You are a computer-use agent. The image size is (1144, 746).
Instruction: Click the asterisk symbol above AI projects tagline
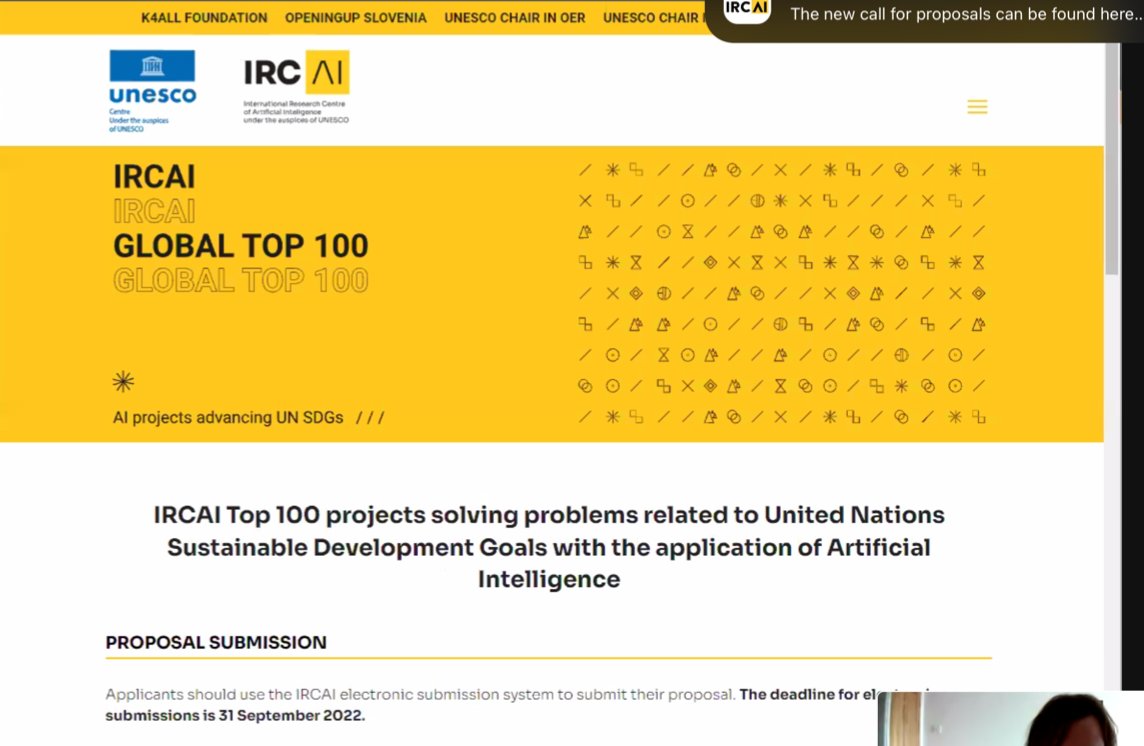123,382
